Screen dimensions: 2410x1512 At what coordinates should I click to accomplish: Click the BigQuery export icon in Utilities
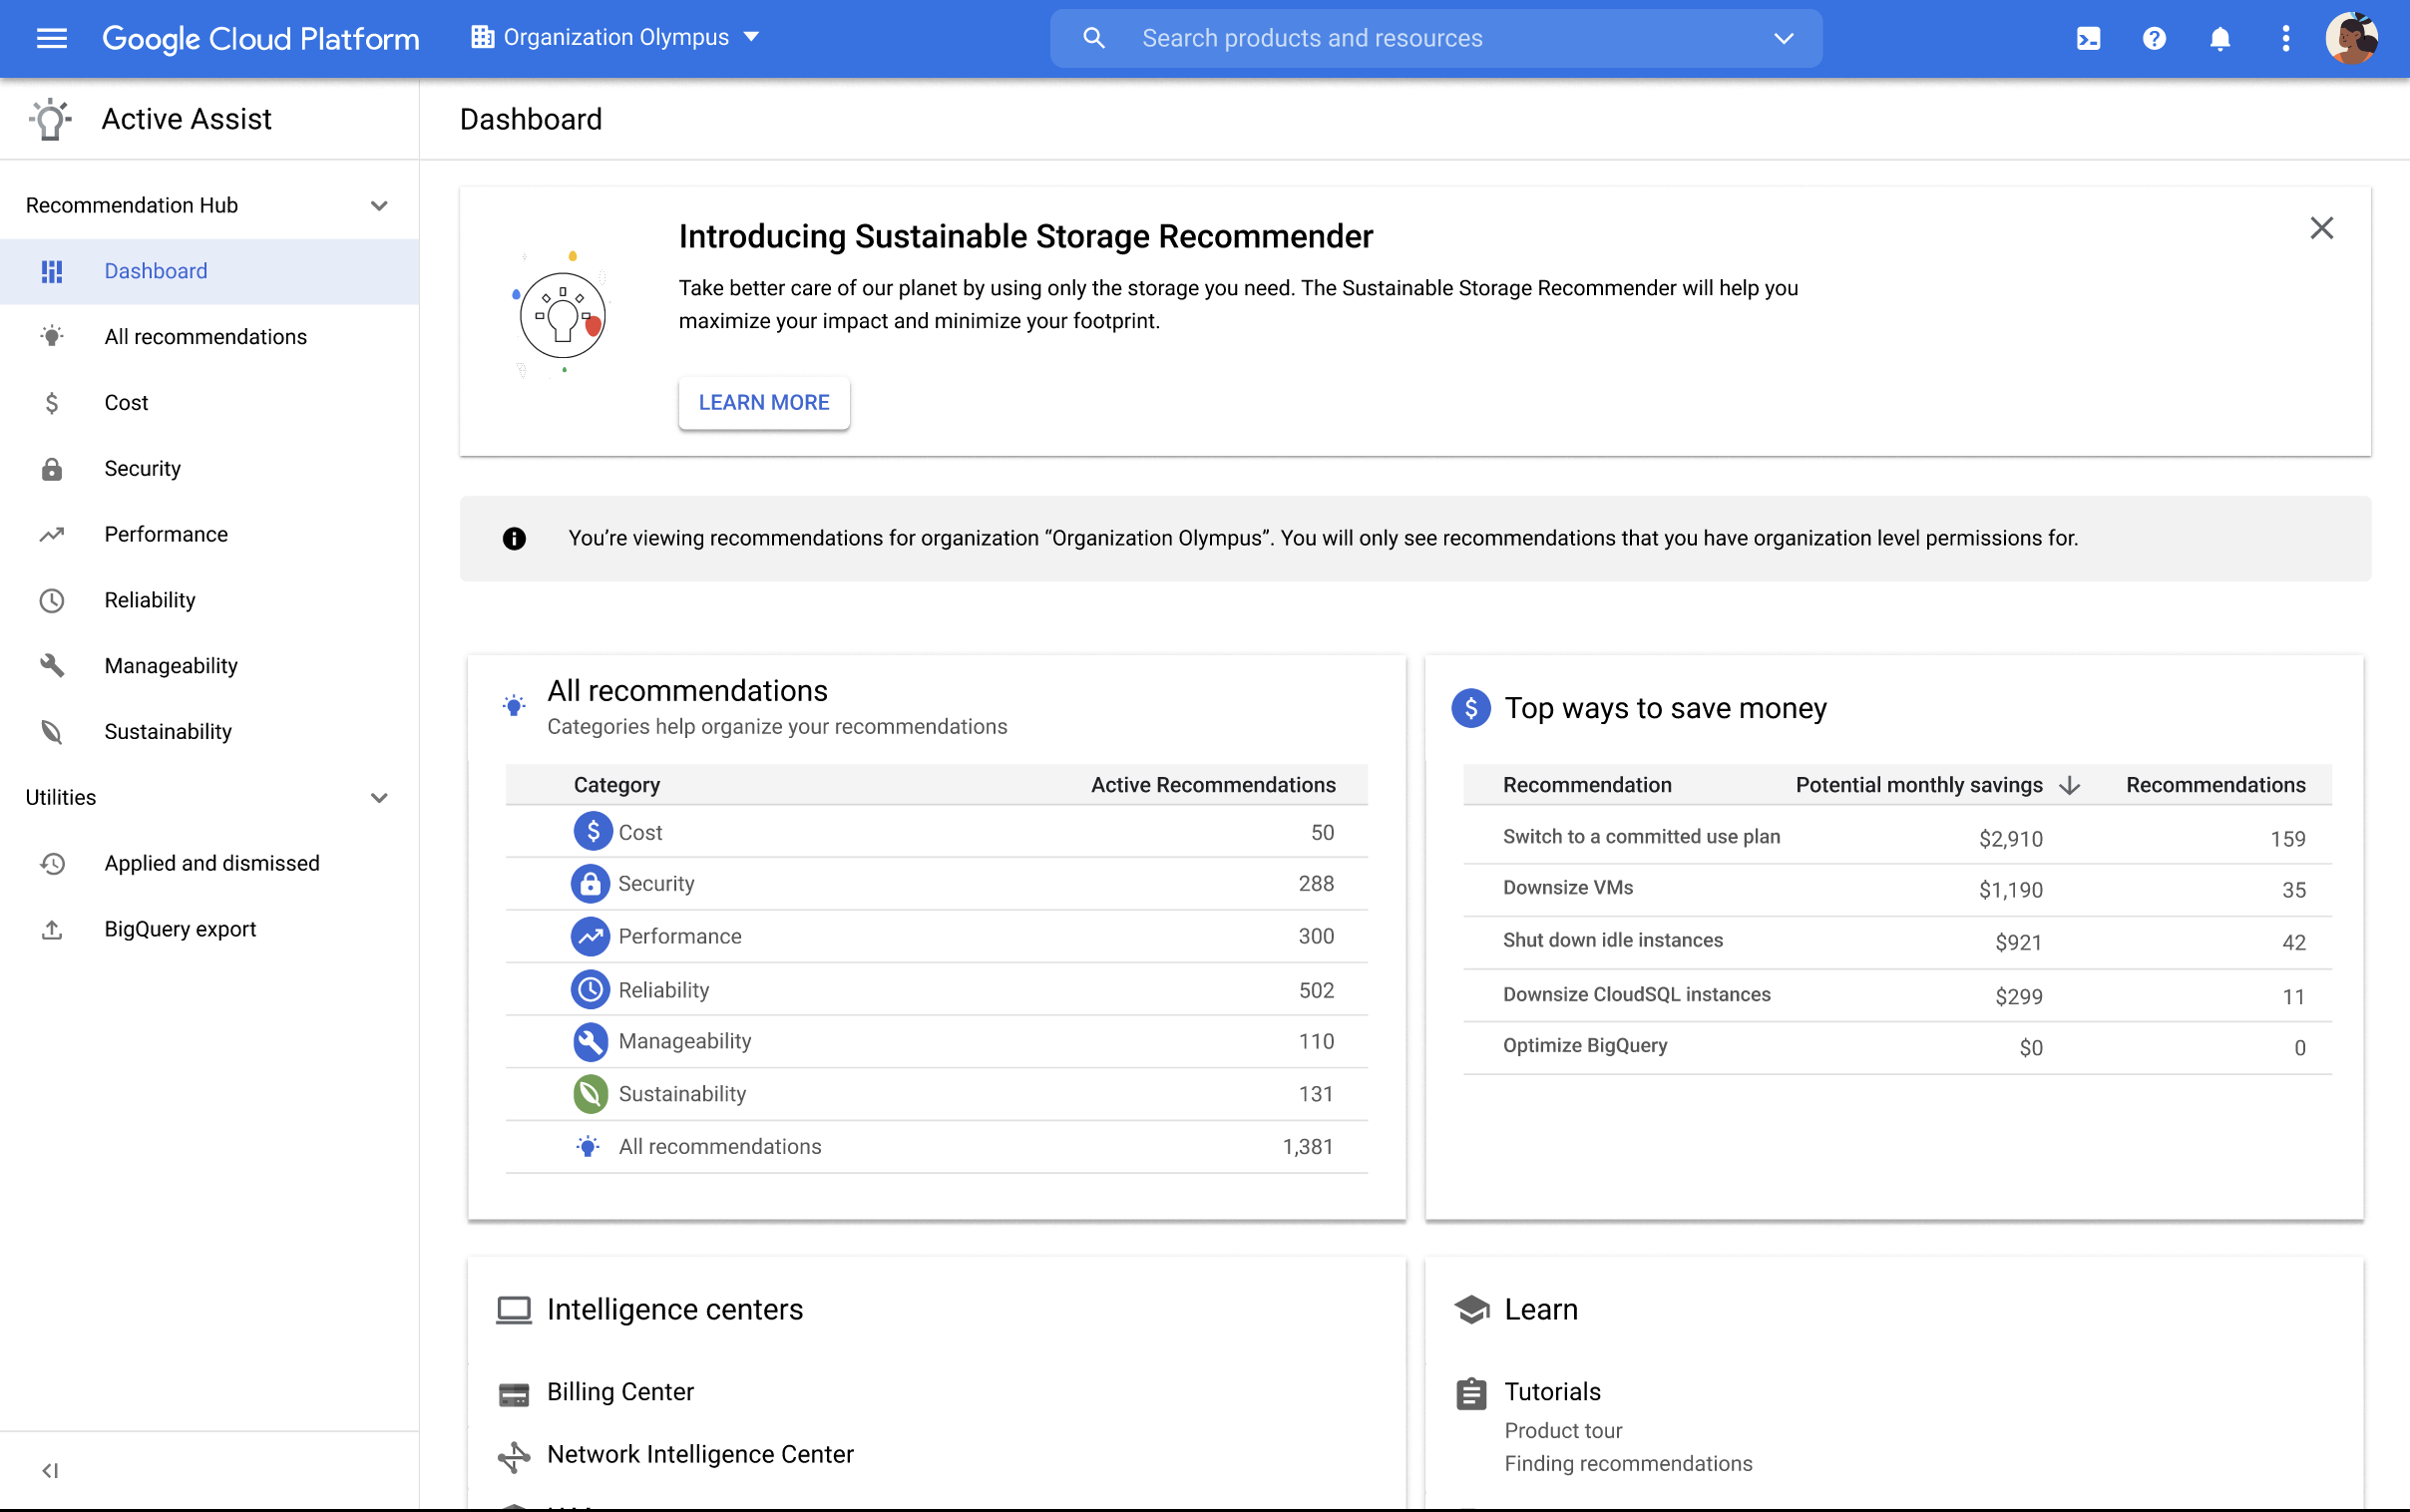[52, 929]
